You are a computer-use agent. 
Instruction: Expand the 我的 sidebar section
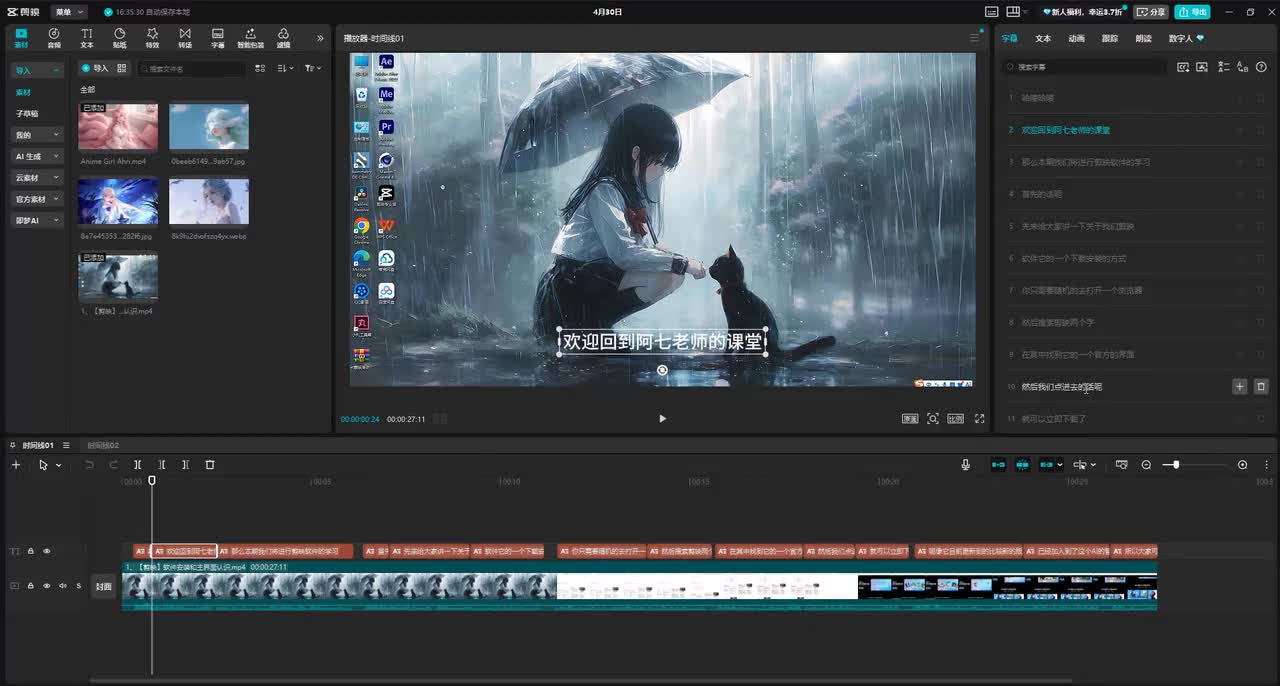click(36, 134)
